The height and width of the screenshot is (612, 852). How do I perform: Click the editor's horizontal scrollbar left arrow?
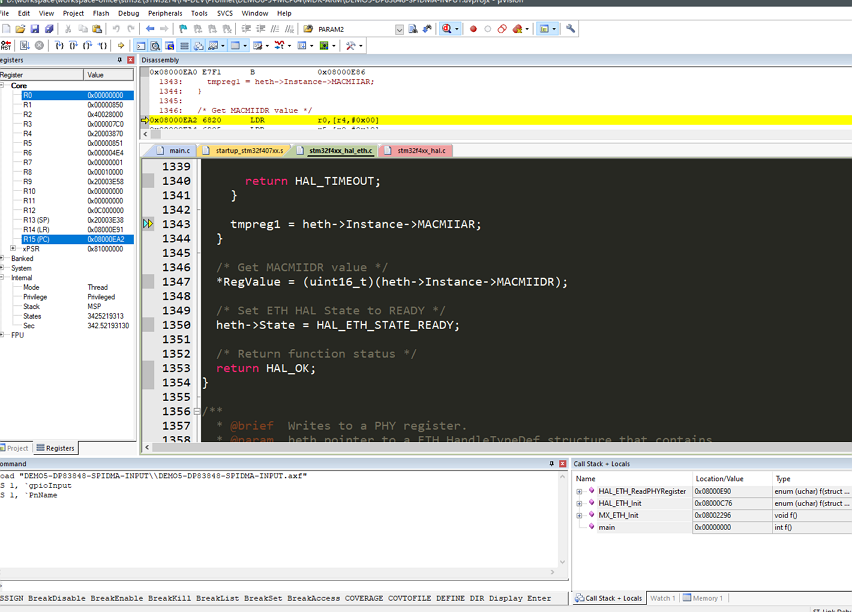point(147,447)
